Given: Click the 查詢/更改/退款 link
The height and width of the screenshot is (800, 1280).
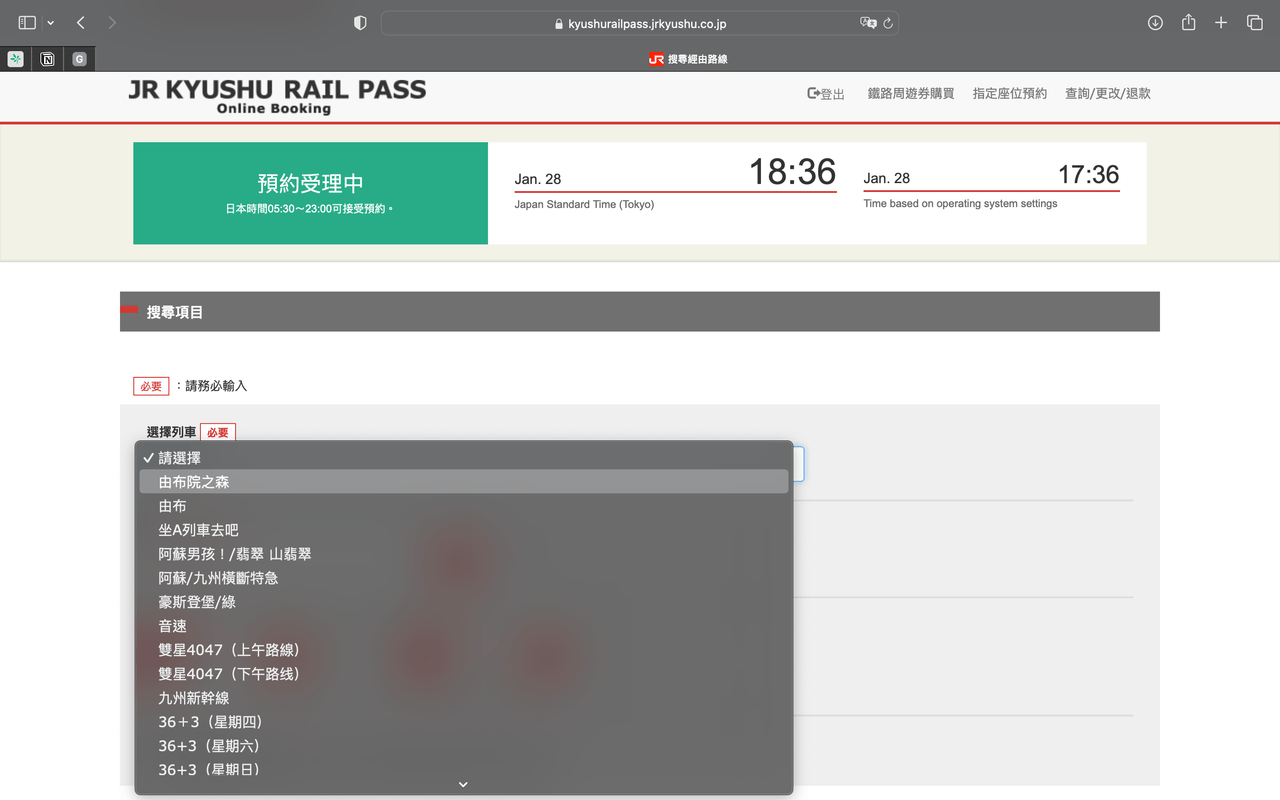Looking at the screenshot, I should [x=1107, y=92].
